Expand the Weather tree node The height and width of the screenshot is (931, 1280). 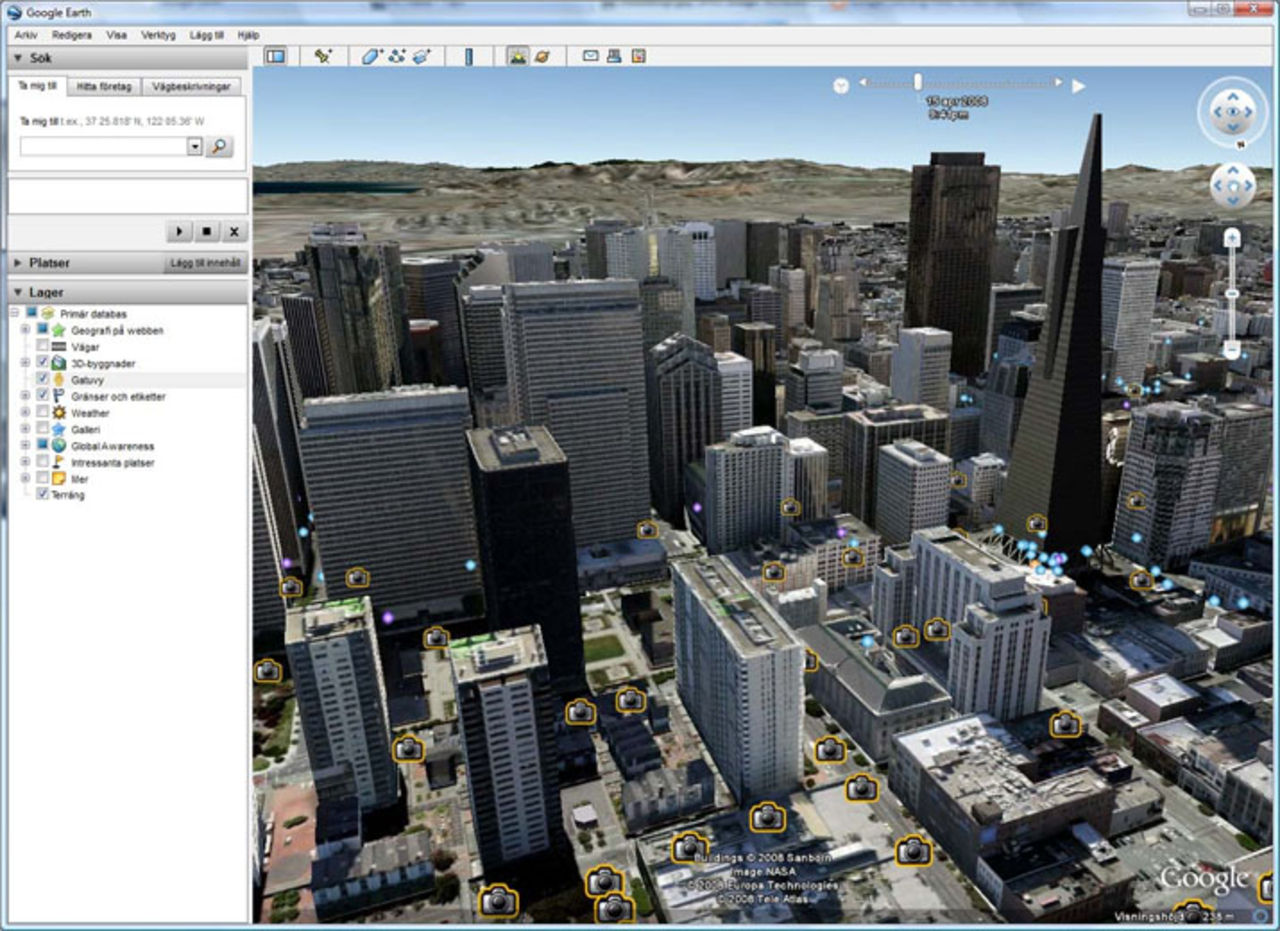[x=25, y=412]
